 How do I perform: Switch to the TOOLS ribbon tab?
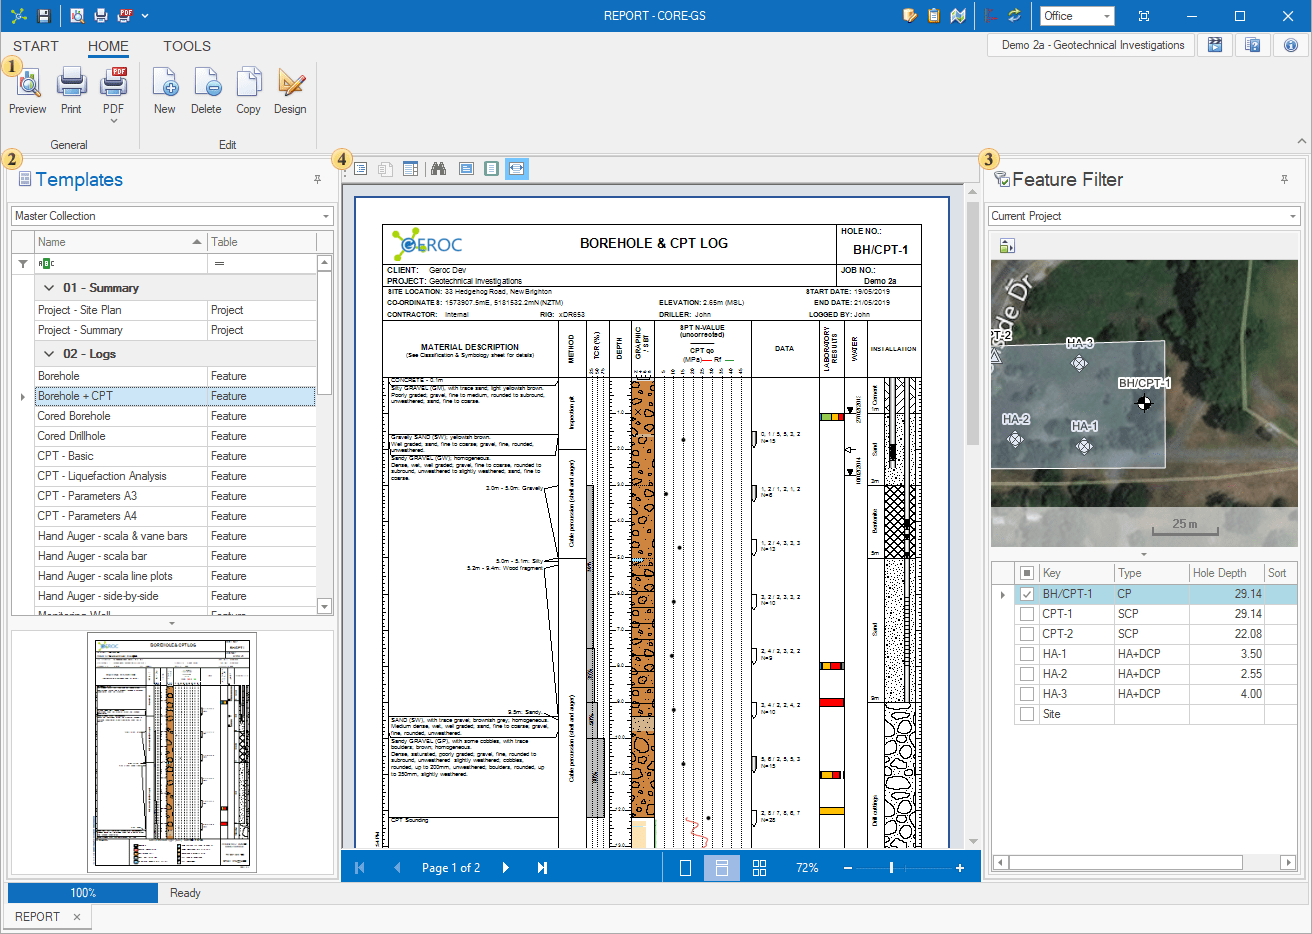tap(187, 46)
